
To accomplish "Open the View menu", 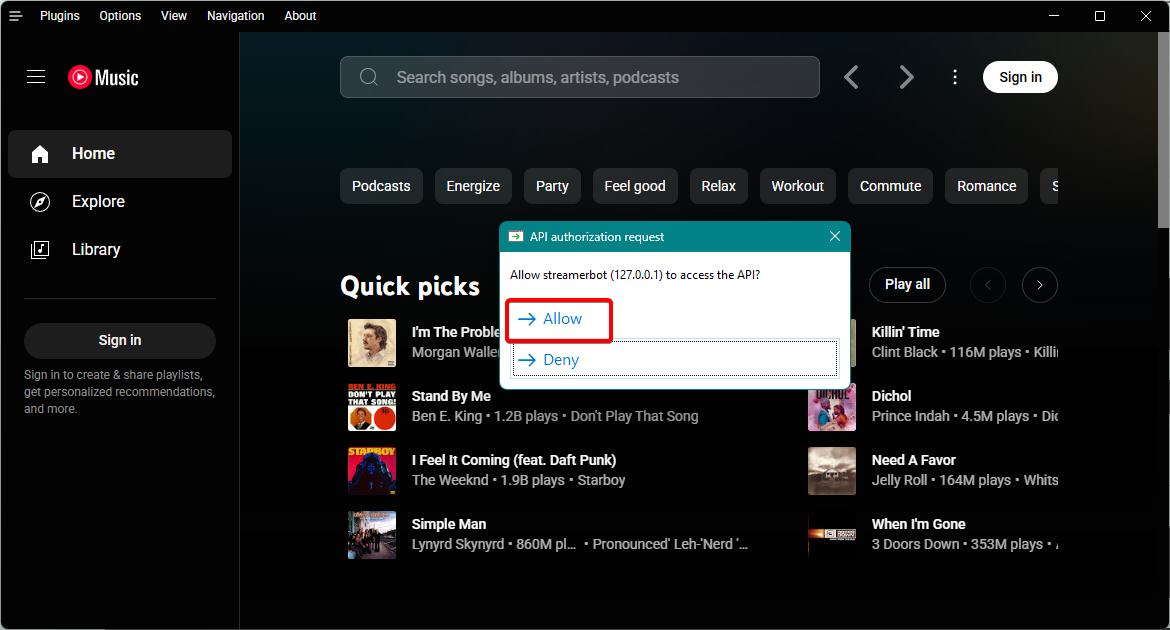I will [x=174, y=16].
